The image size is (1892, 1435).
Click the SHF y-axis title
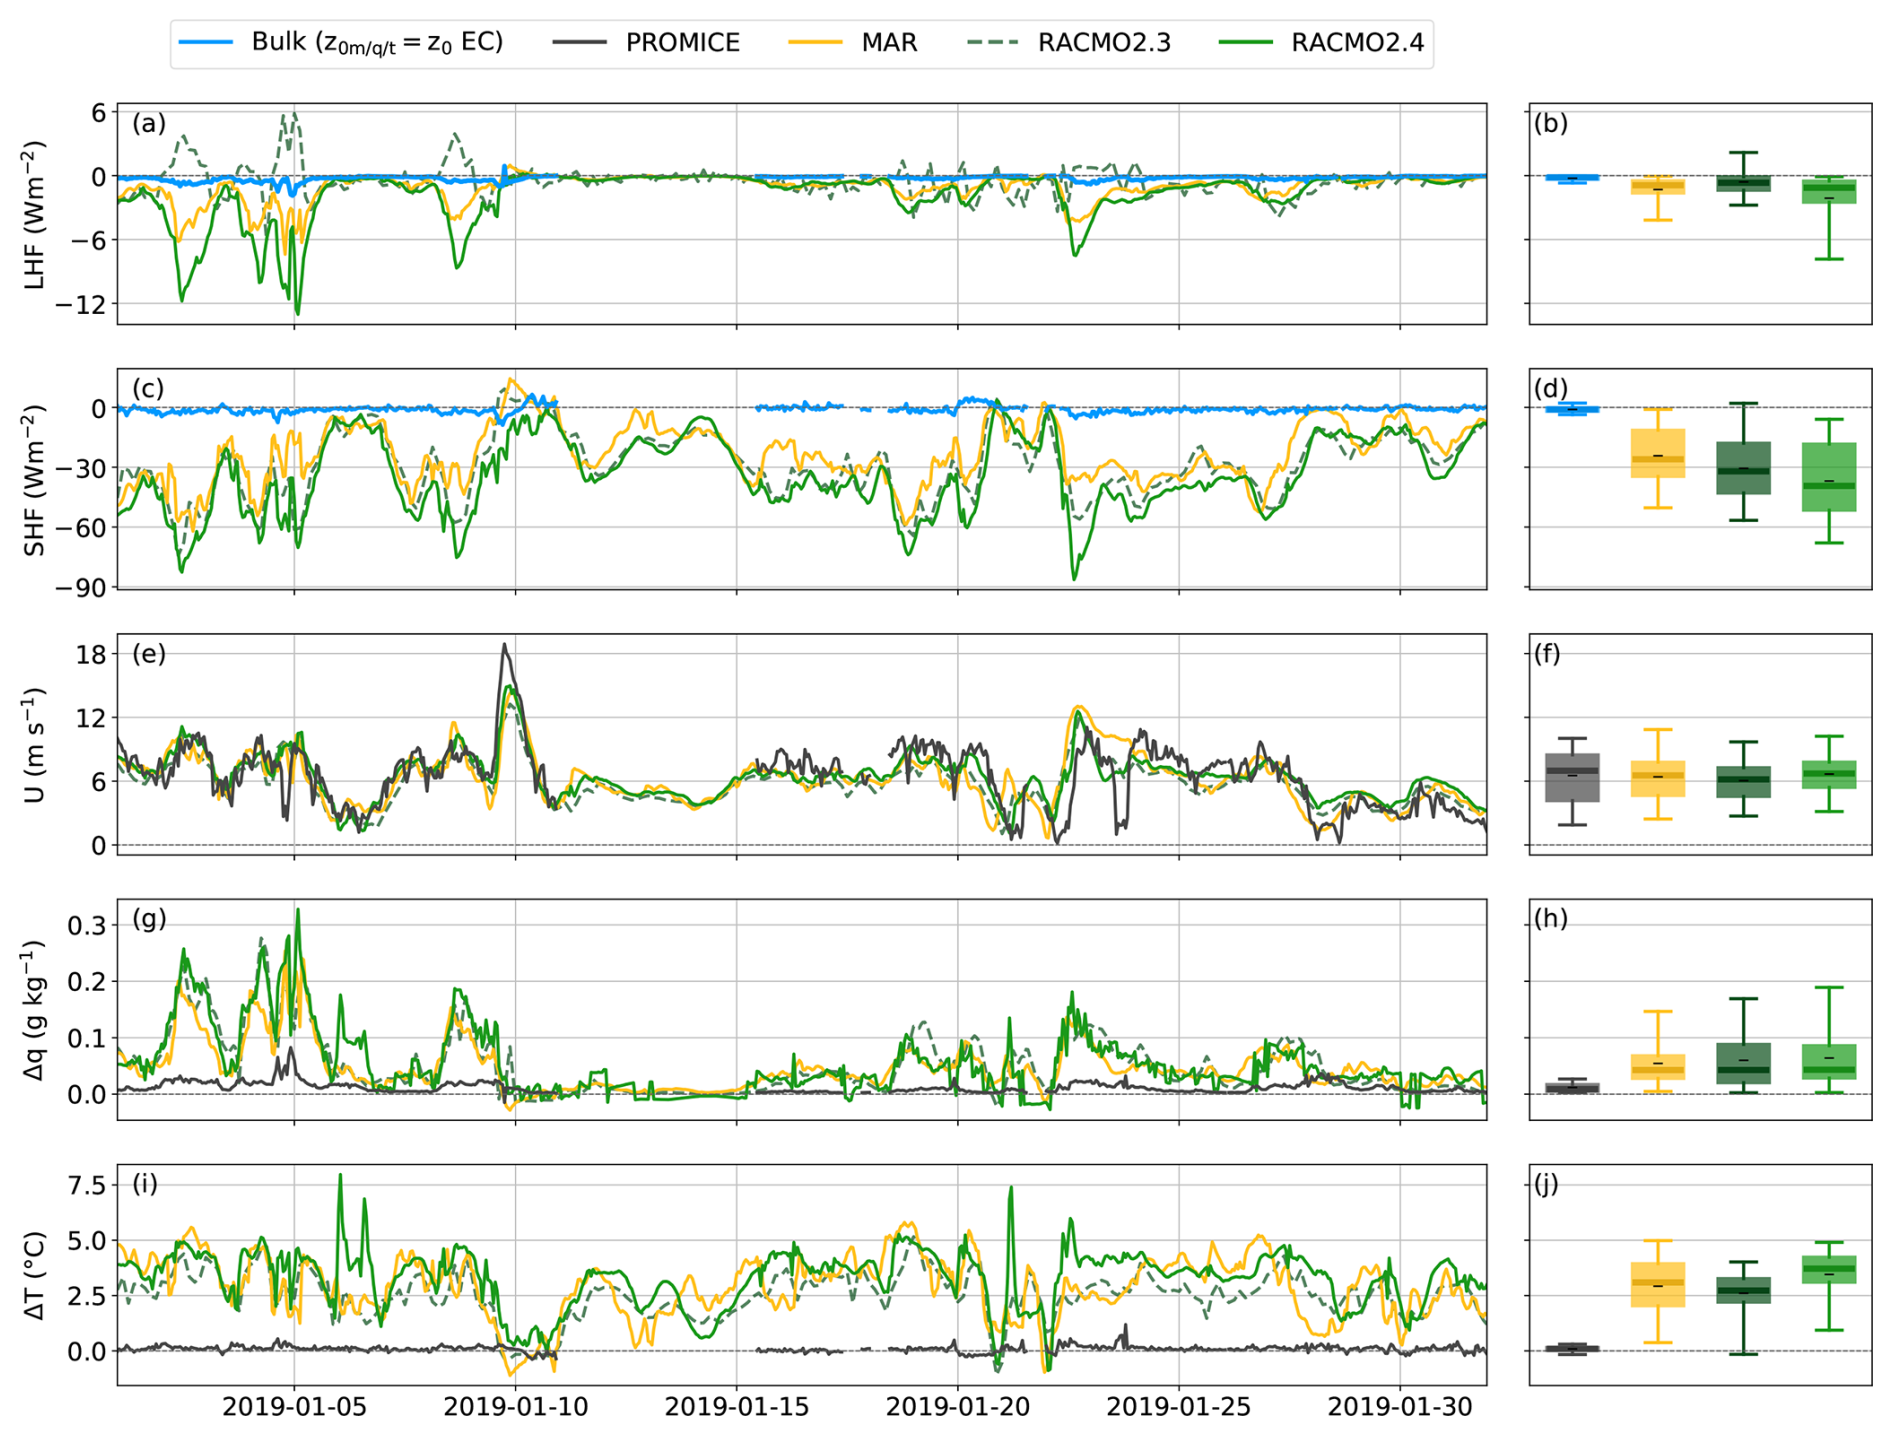click(x=35, y=480)
